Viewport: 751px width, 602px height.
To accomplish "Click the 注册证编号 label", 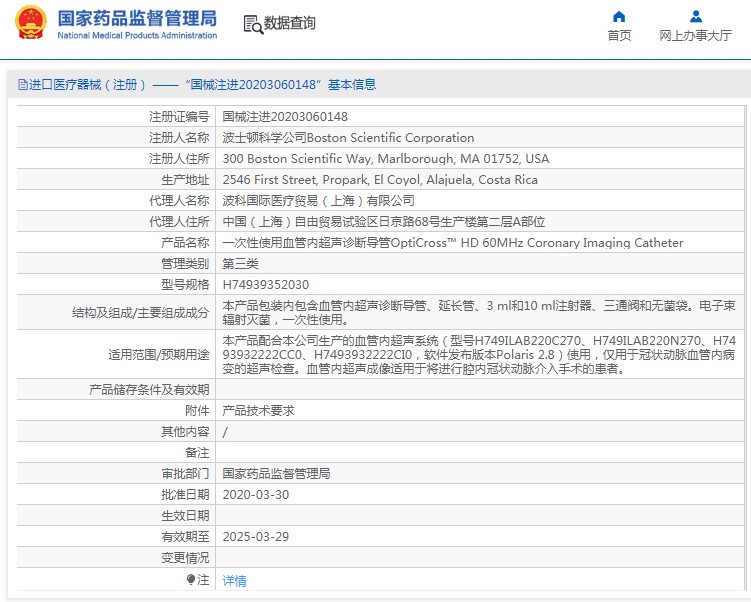I will click(179, 116).
